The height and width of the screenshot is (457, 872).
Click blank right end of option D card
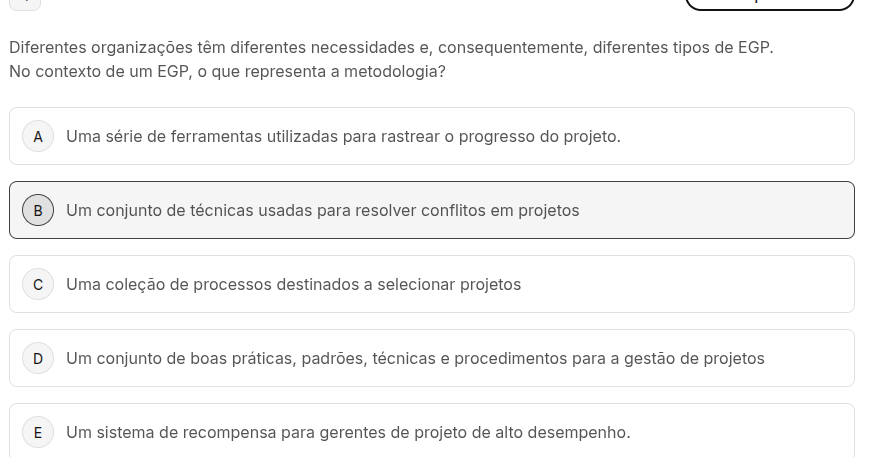(x=811, y=358)
